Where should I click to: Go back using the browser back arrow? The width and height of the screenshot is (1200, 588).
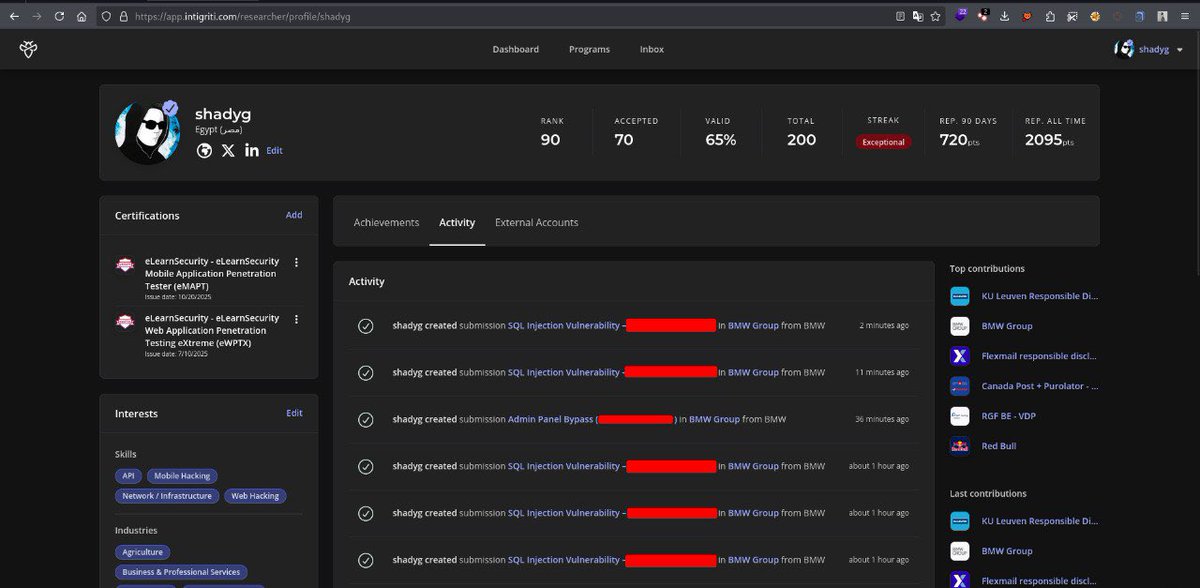pos(14,16)
